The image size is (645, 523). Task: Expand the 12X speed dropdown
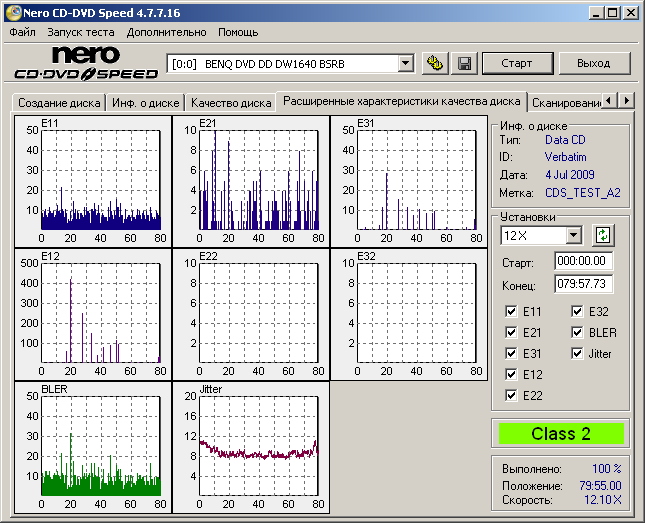click(x=573, y=235)
